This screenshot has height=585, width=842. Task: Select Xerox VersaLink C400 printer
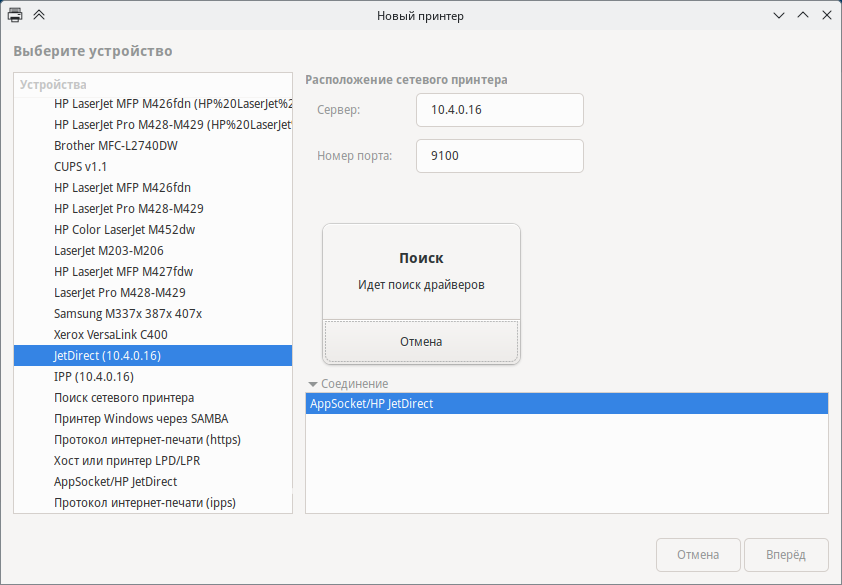pyautogui.click(x=111, y=335)
